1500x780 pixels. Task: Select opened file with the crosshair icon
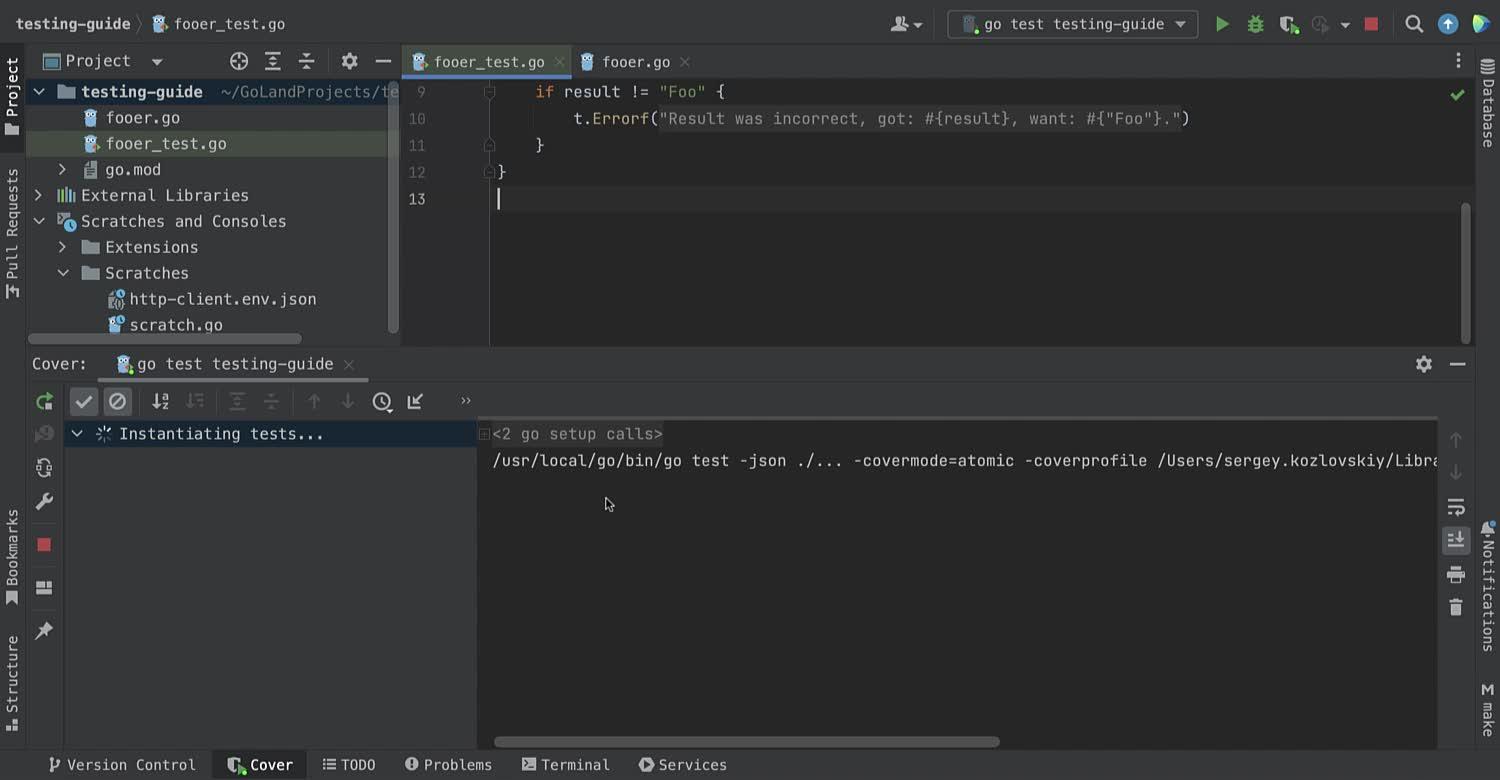point(239,62)
